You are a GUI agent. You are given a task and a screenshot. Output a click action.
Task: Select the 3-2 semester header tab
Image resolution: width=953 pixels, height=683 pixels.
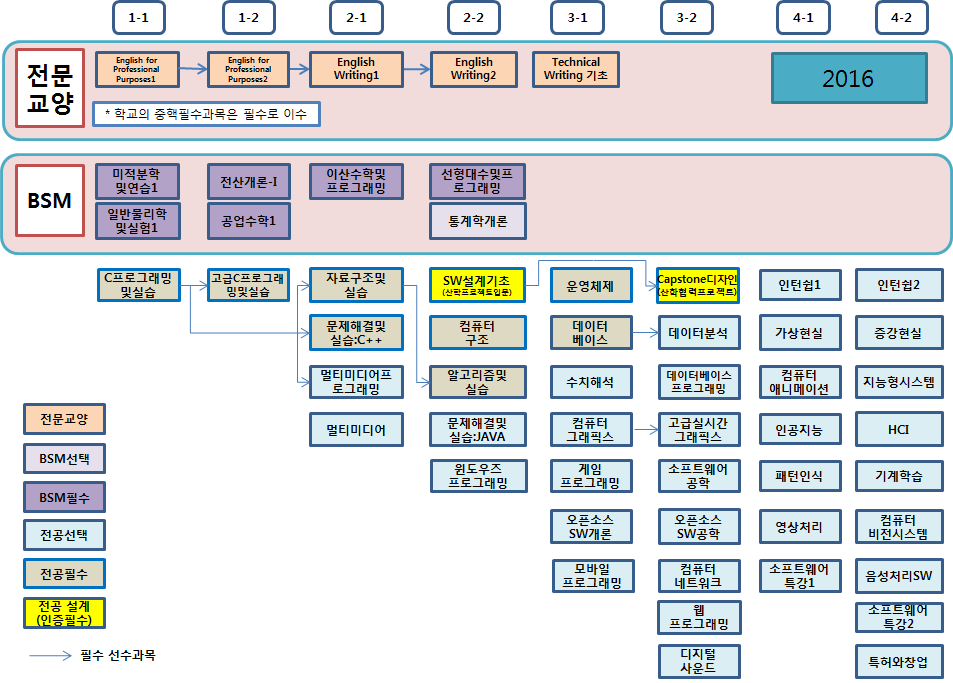[687, 18]
